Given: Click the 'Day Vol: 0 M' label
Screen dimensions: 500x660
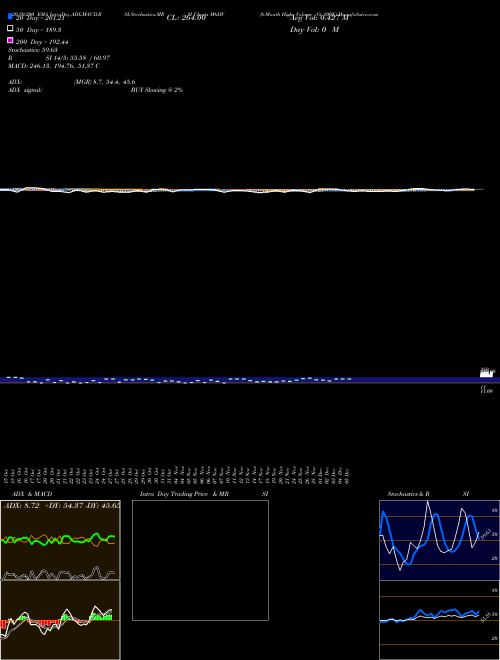Looking at the screenshot, I should [x=314, y=30].
